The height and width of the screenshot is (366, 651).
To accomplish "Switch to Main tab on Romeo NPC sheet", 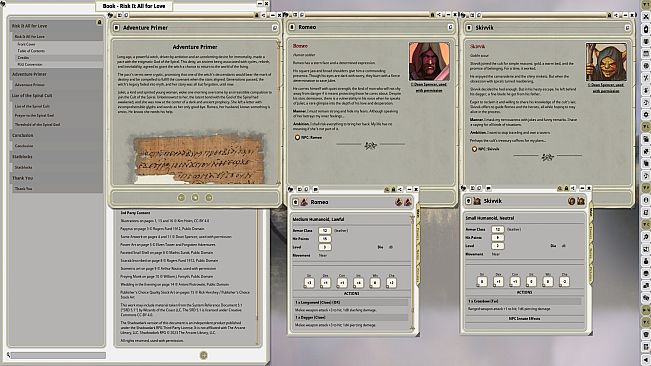I will 418,212.
